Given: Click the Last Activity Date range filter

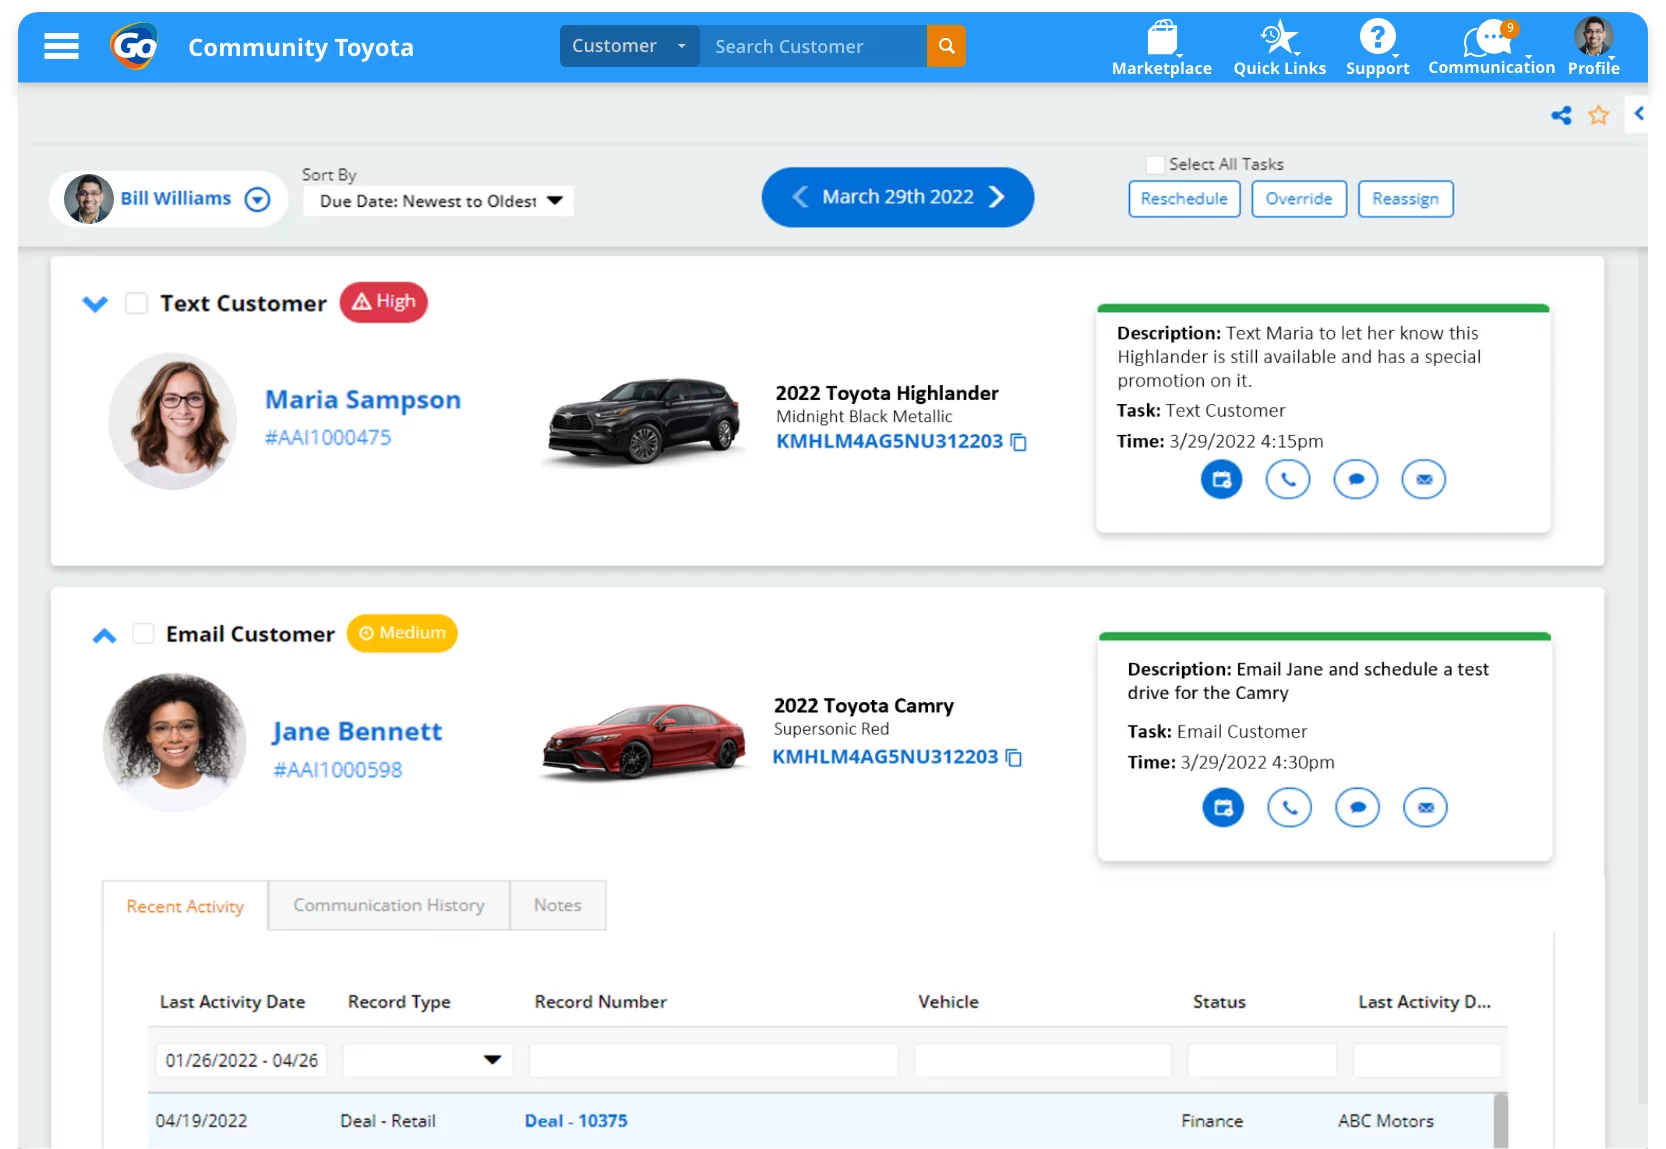Looking at the screenshot, I should tap(242, 1060).
